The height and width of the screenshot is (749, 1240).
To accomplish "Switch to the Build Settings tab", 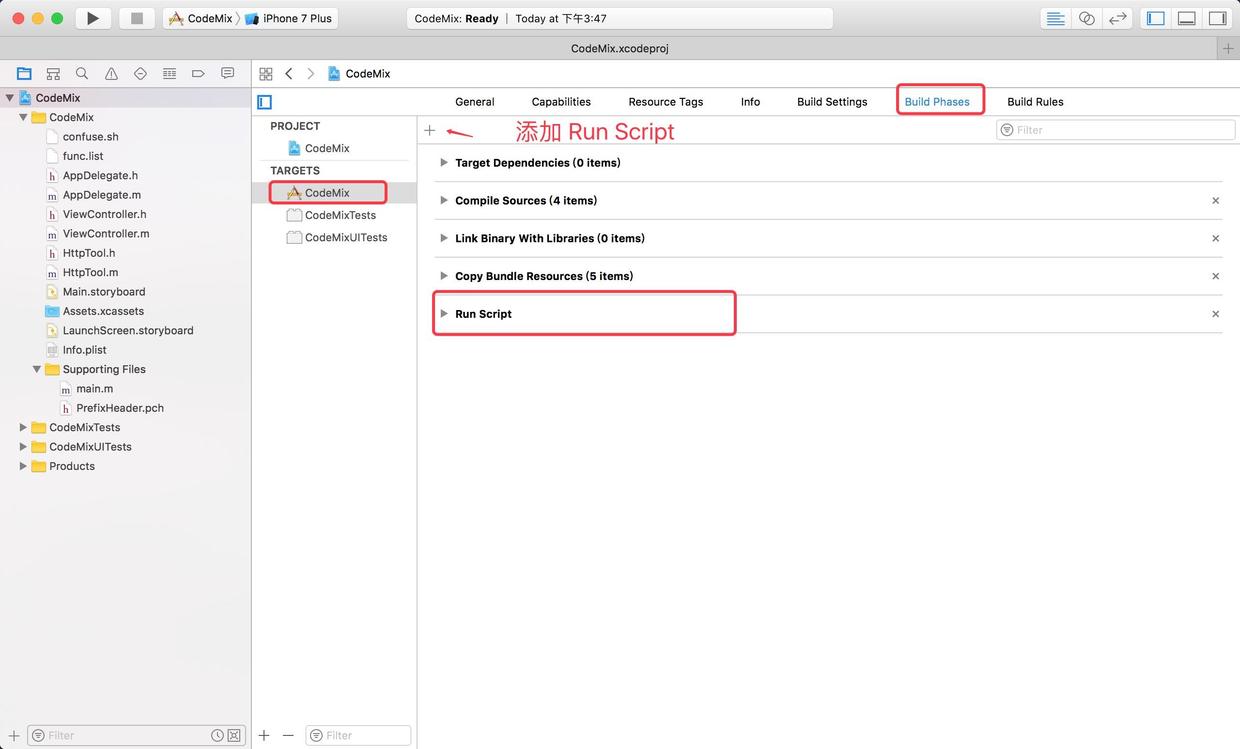I will [832, 102].
